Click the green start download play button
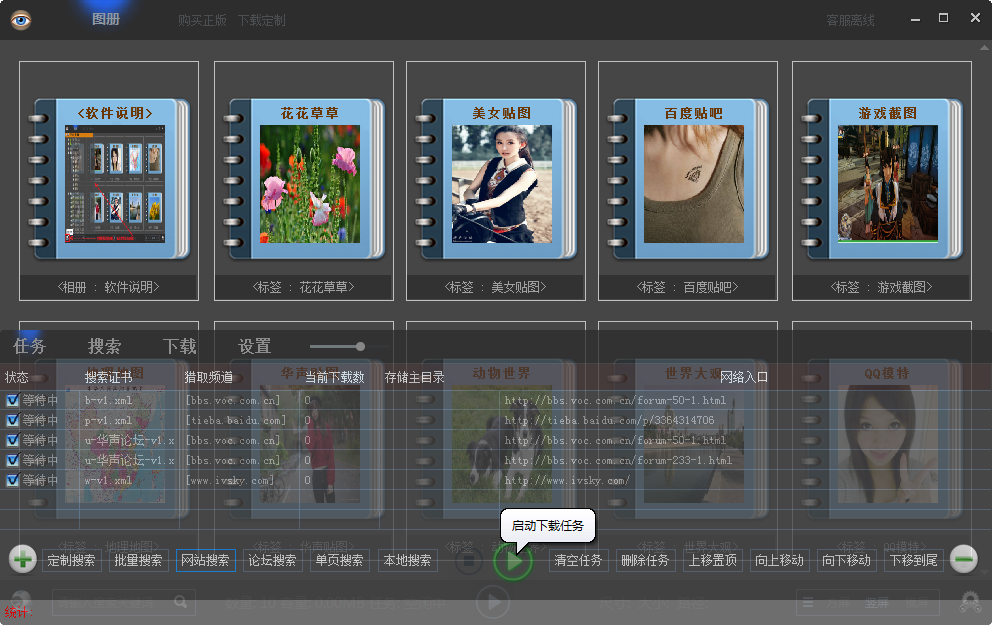 pyautogui.click(x=512, y=561)
